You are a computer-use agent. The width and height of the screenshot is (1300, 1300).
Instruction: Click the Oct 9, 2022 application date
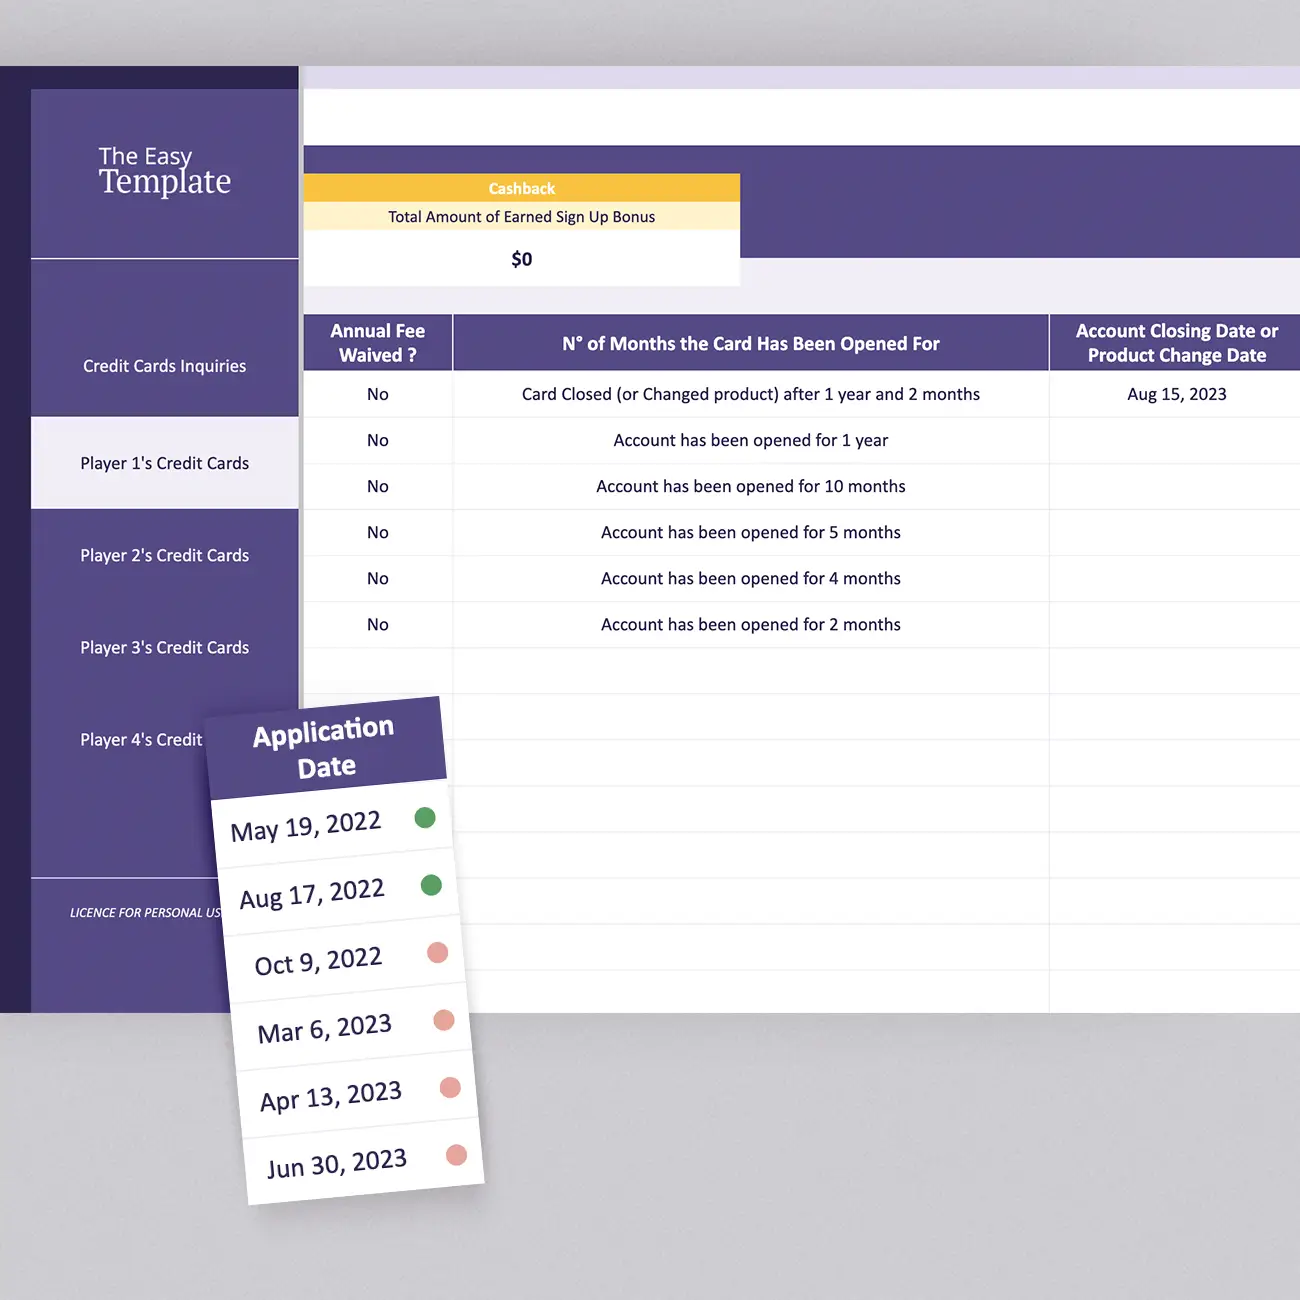[x=318, y=961]
